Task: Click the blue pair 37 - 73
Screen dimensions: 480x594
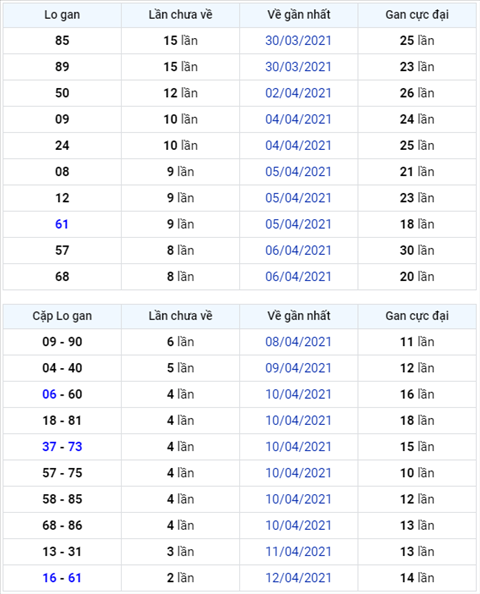Action: tap(62, 447)
